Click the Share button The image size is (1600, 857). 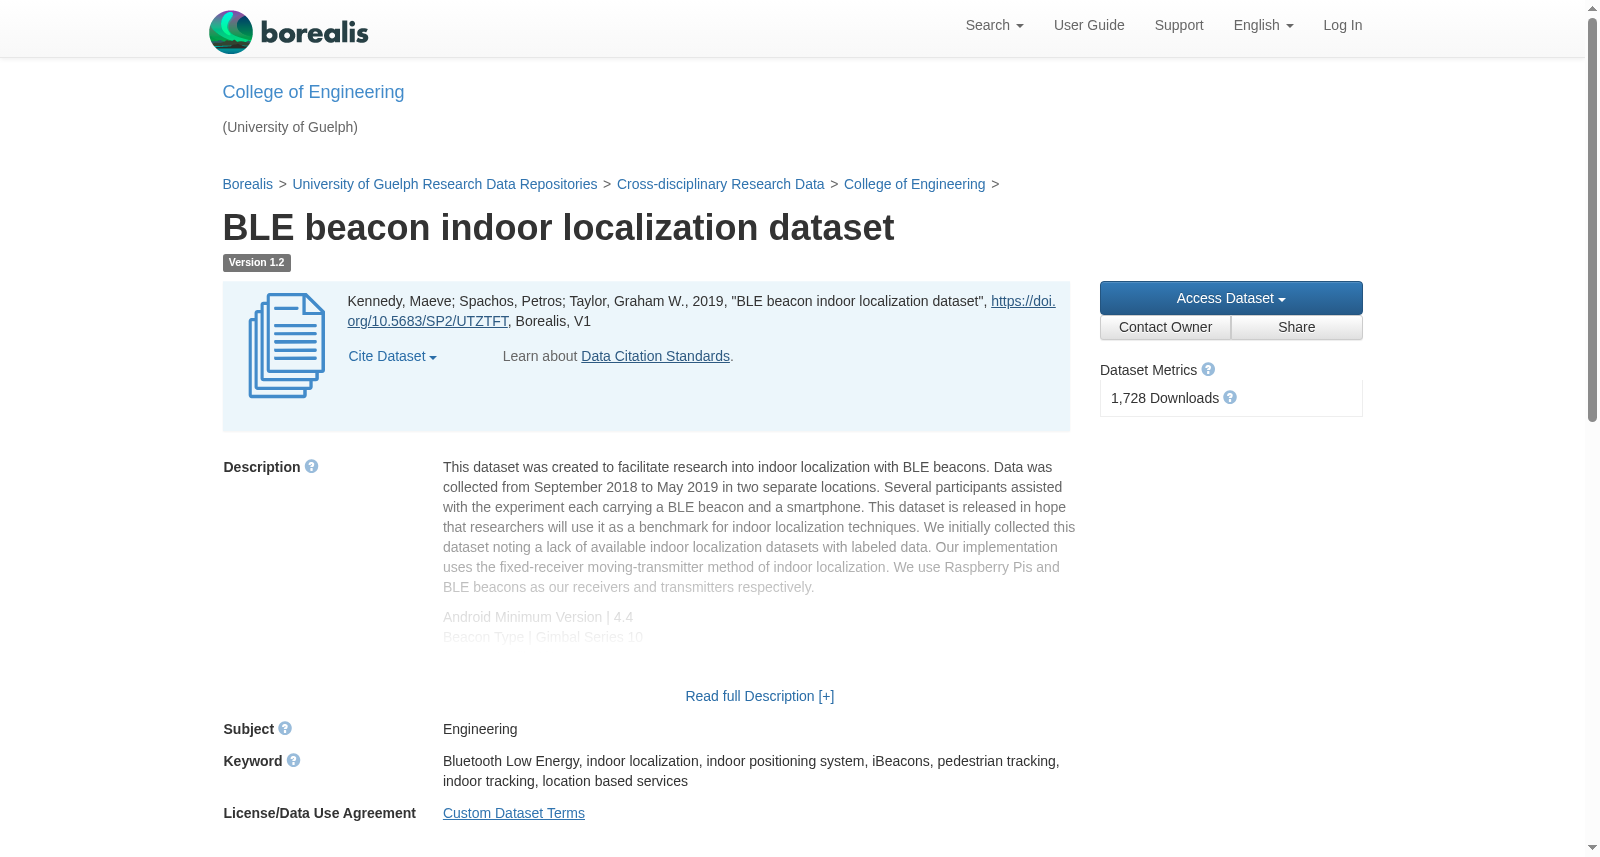point(1296,327)
